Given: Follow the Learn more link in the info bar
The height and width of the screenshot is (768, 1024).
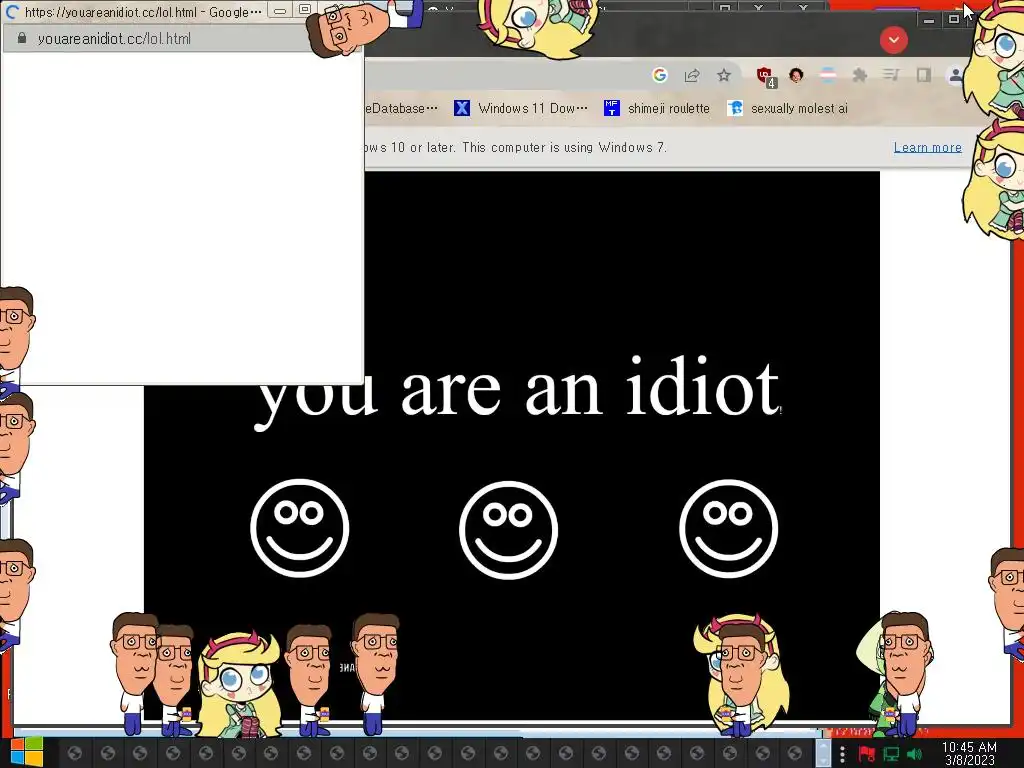Looking at the screenshot, I should tap(927, 148).
